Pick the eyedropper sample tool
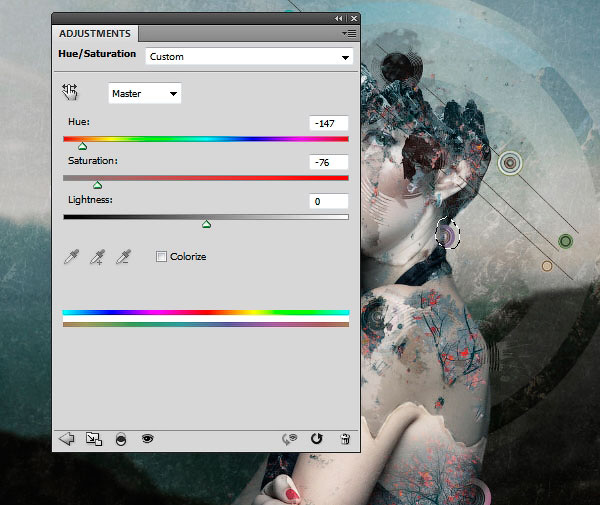 click(x=72, y=257)
